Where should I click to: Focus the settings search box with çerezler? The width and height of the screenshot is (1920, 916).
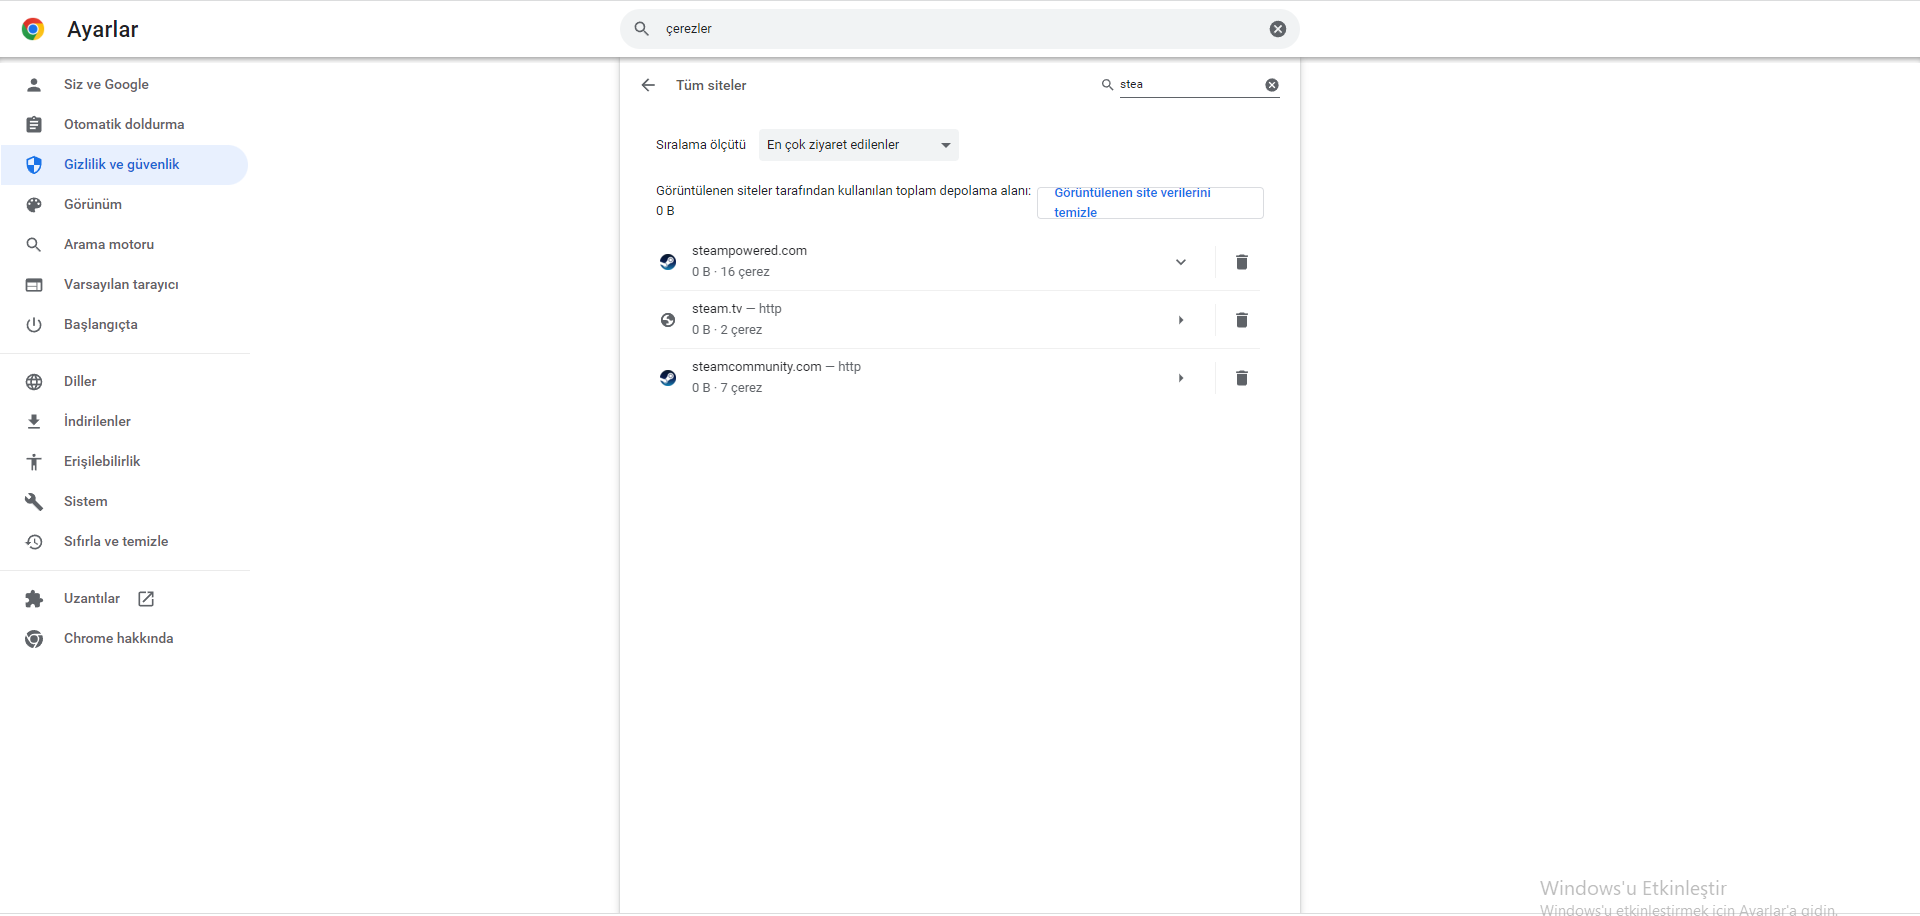tap(959, 29)
